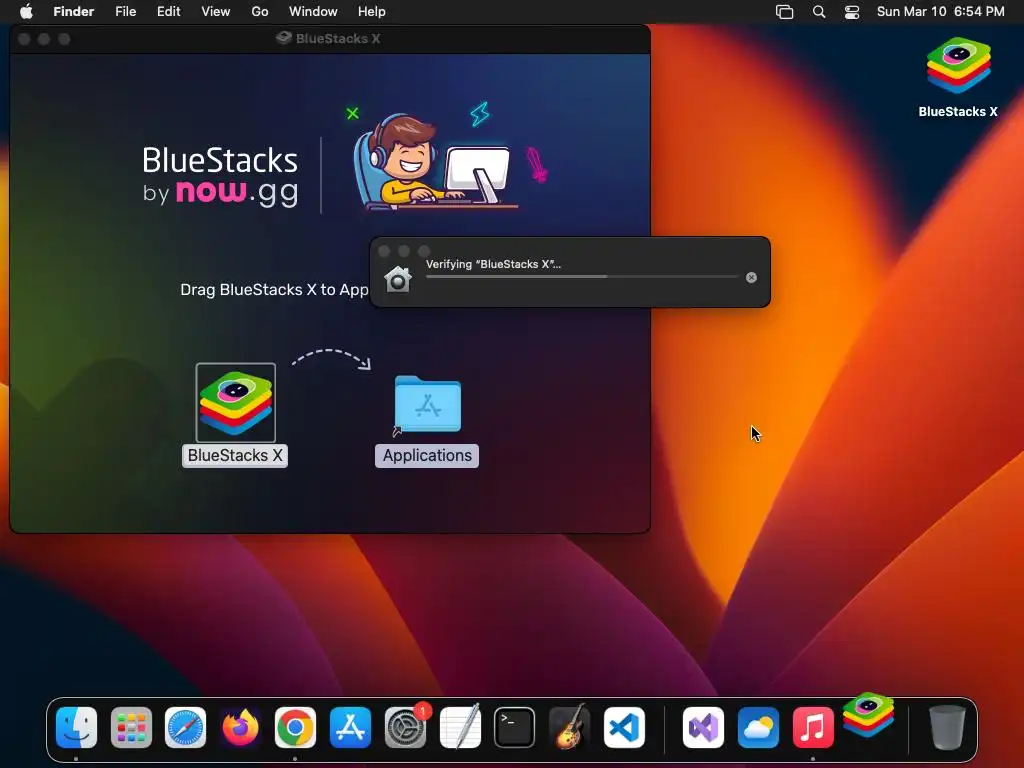Click the "Drag BlueStacks X to App" instruction text
Screen dimensions: 1024x768
tap(274, 289)
